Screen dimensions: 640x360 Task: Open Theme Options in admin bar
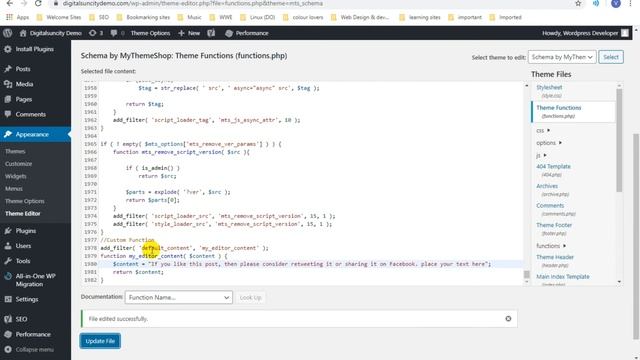pos(150,33)
